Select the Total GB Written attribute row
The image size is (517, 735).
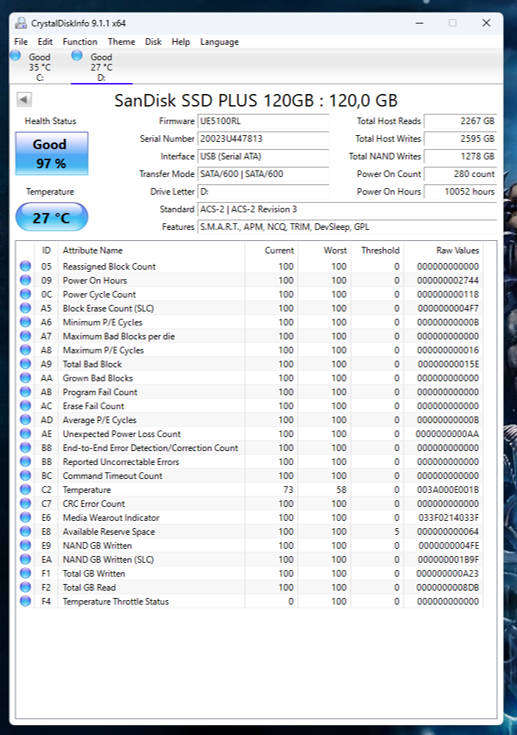click(x=249, y=573)
